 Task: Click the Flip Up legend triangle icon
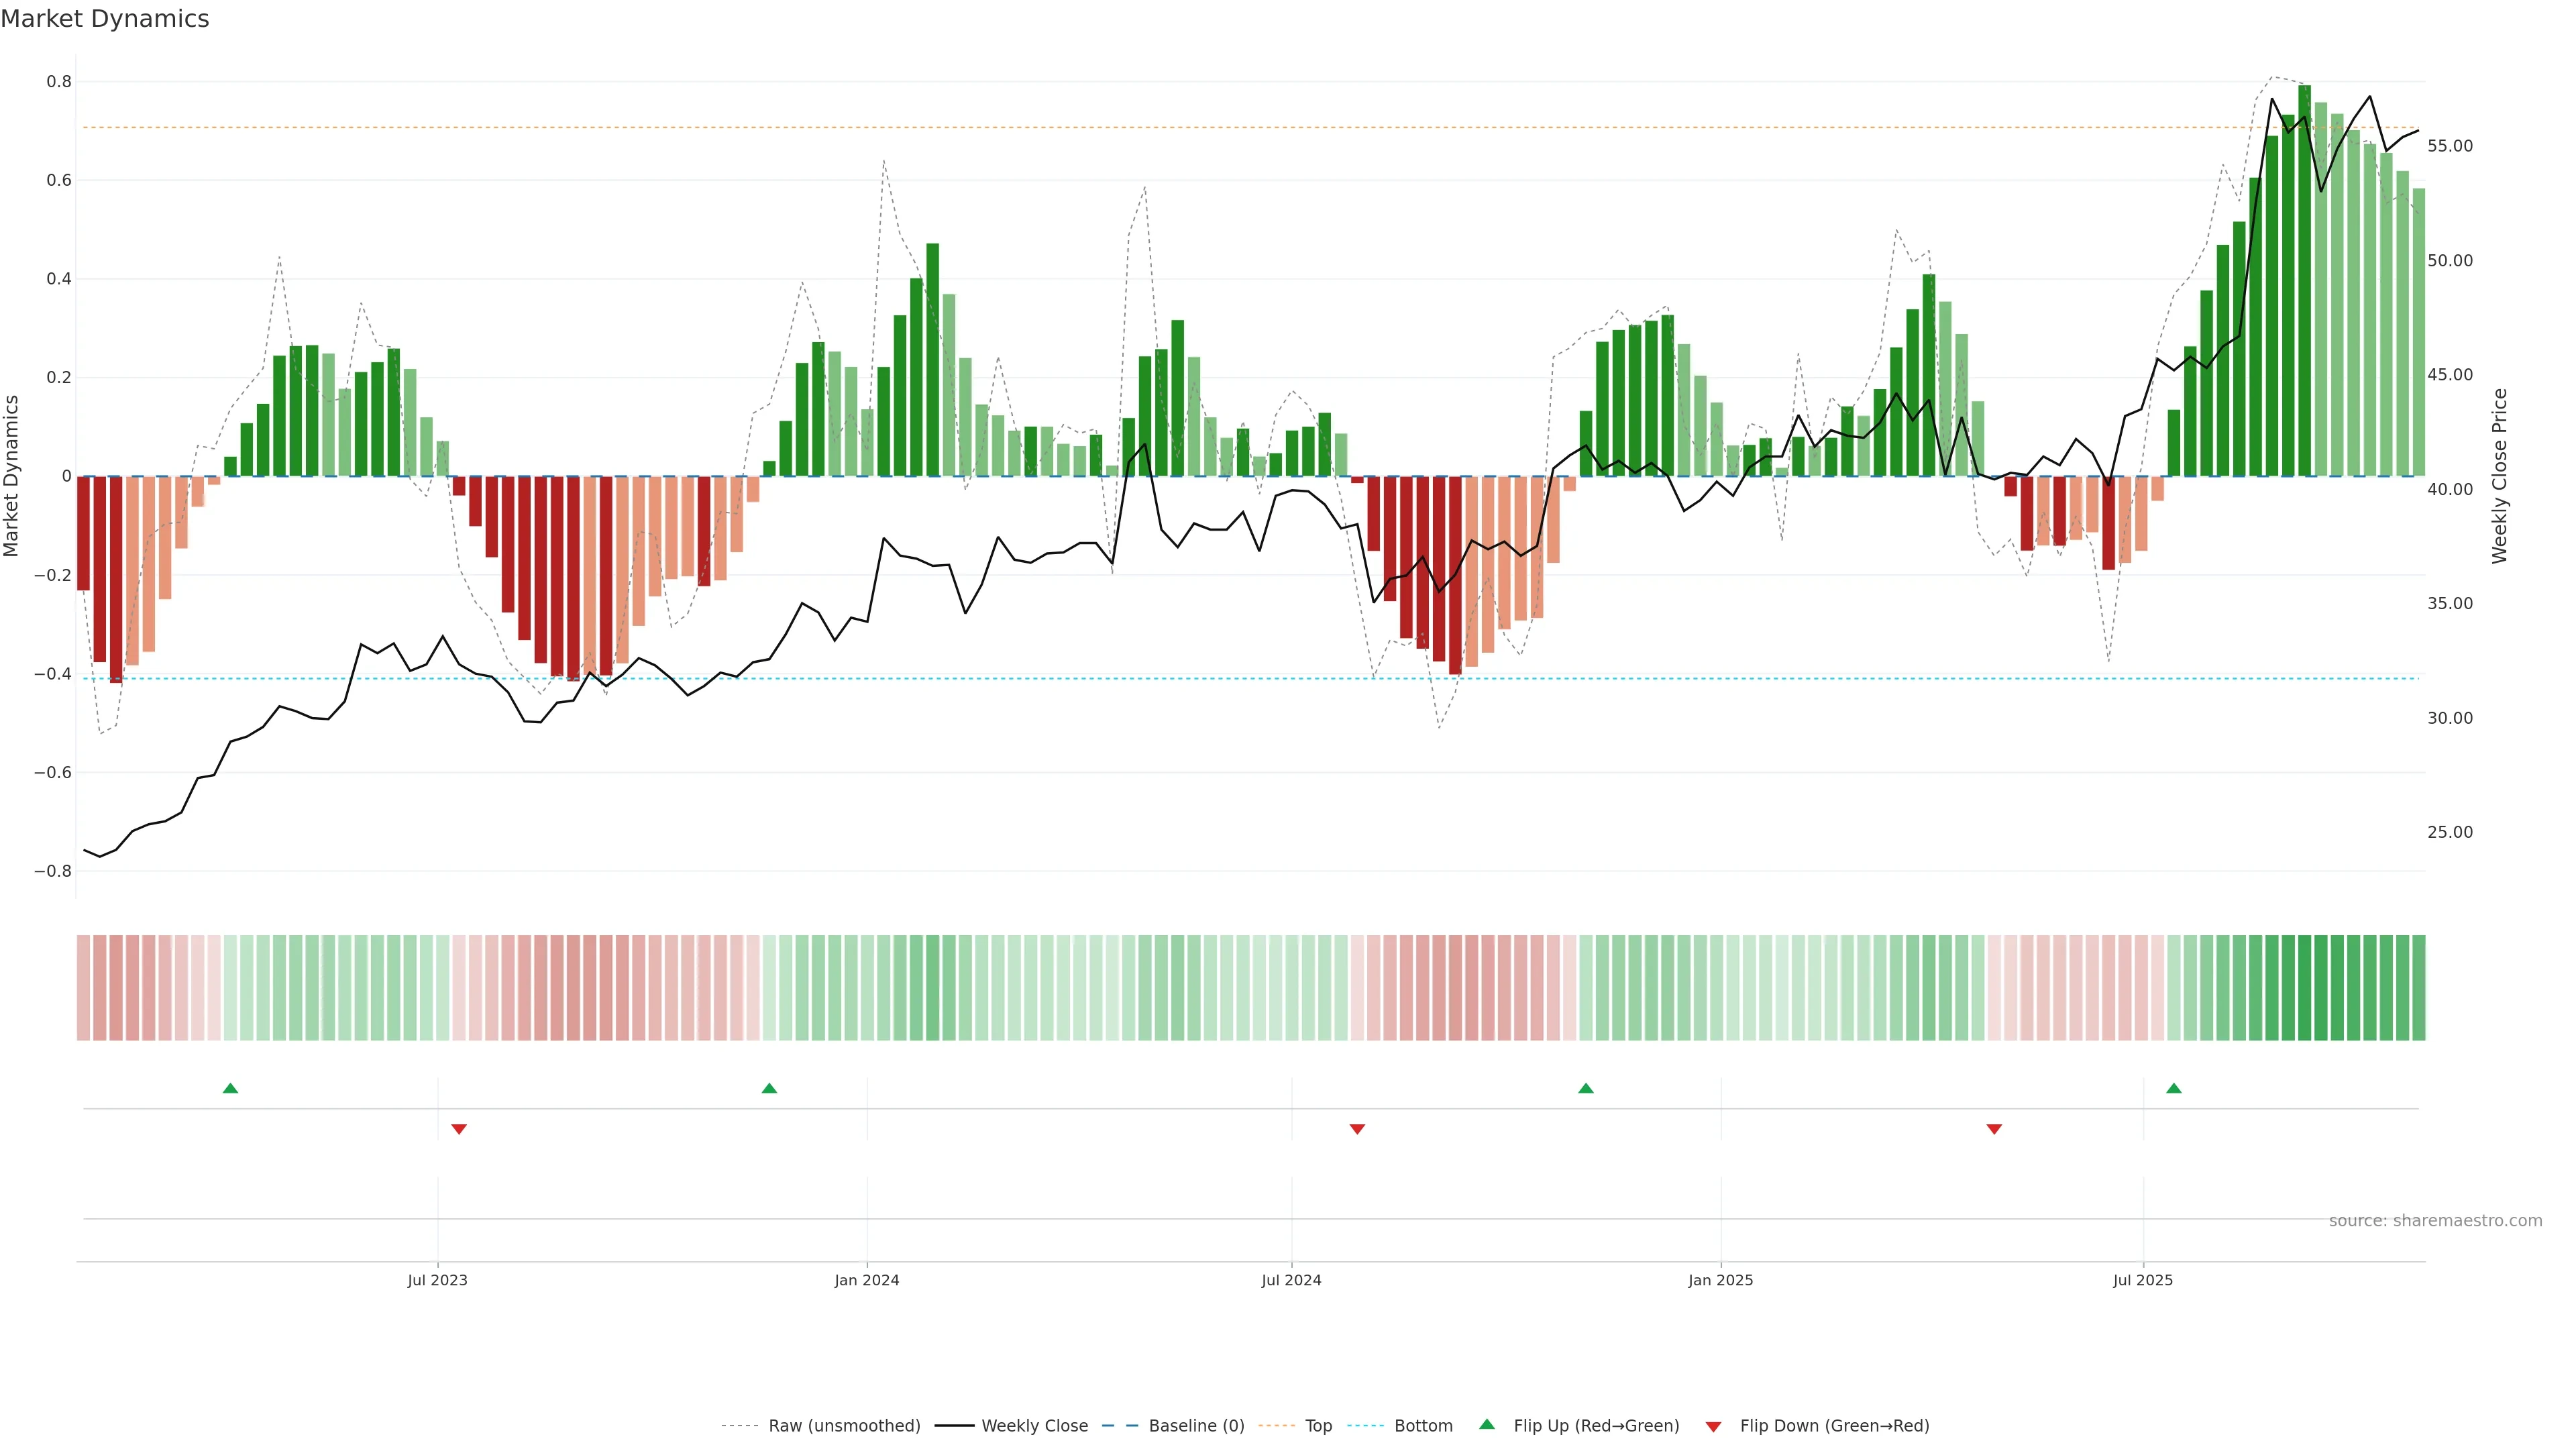point(1487,1425)
